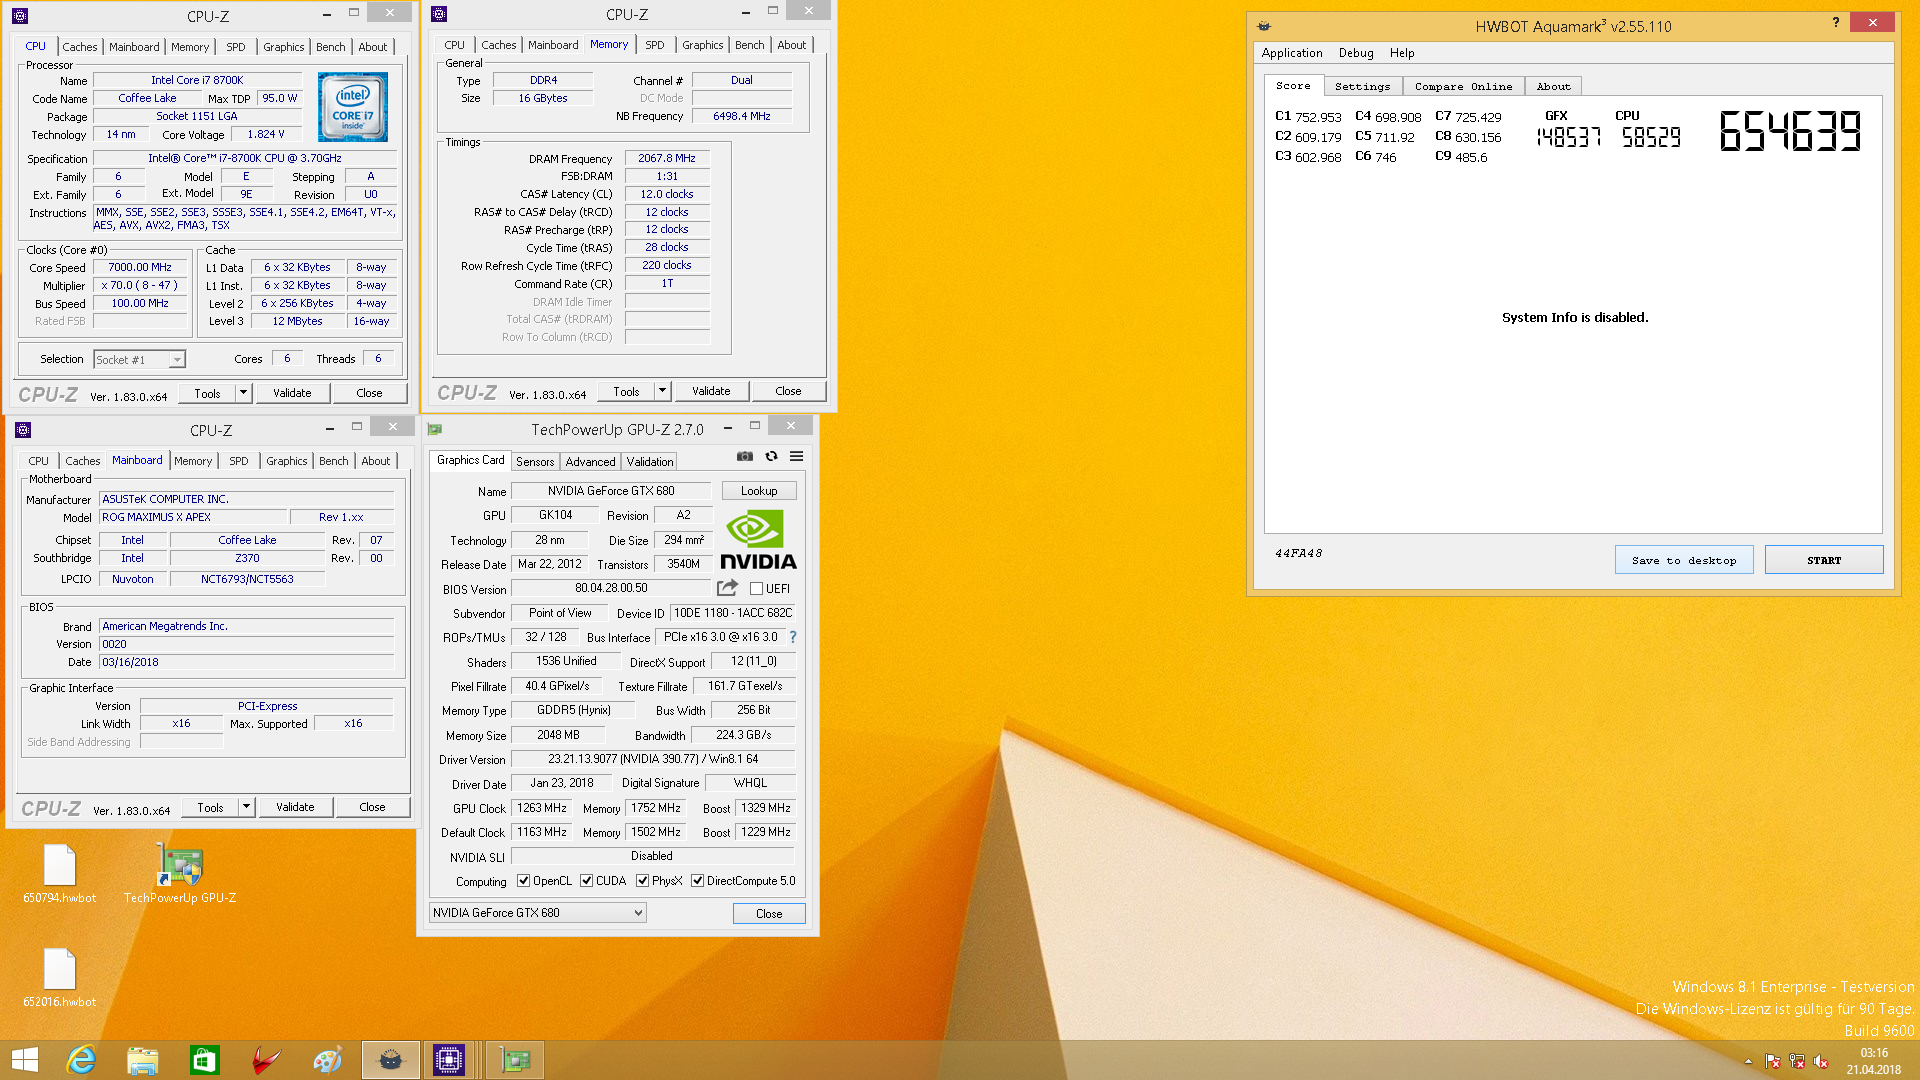Open the NVIDIA GeForce GTX 680 GPU selector
Image resolution: width=1920 pixels, height=1080 pixels.
[538, 913]
